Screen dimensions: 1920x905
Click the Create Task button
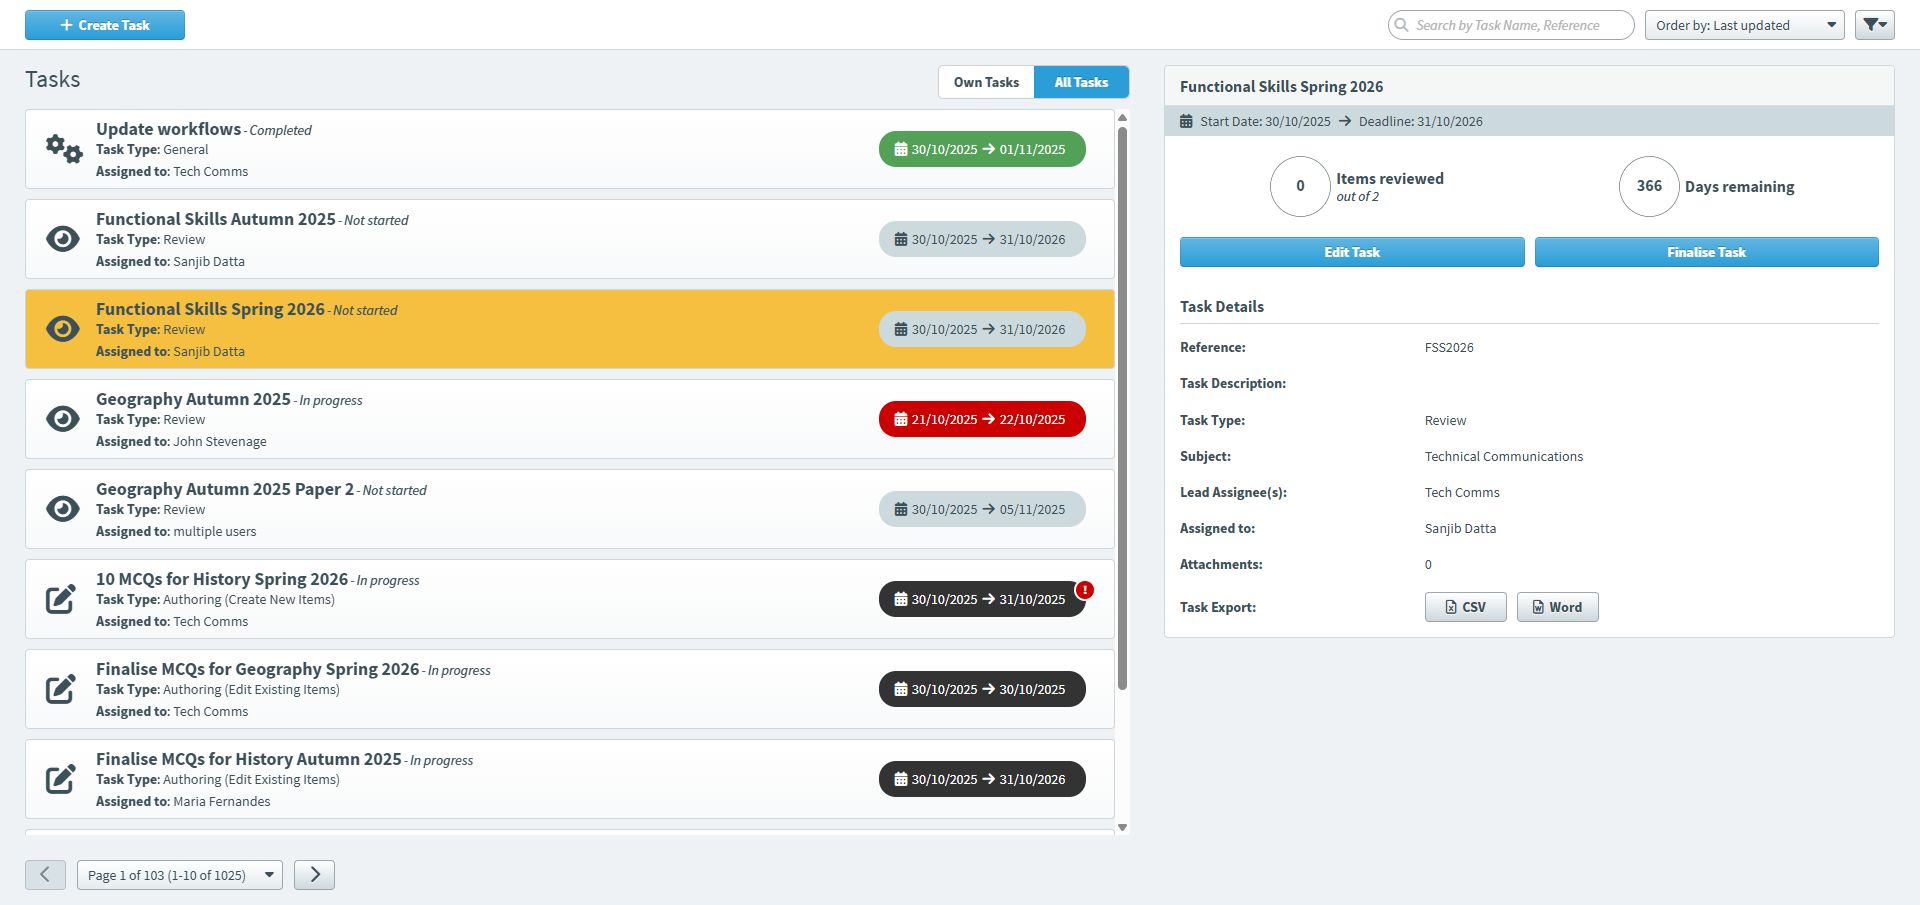coord(105,25)
